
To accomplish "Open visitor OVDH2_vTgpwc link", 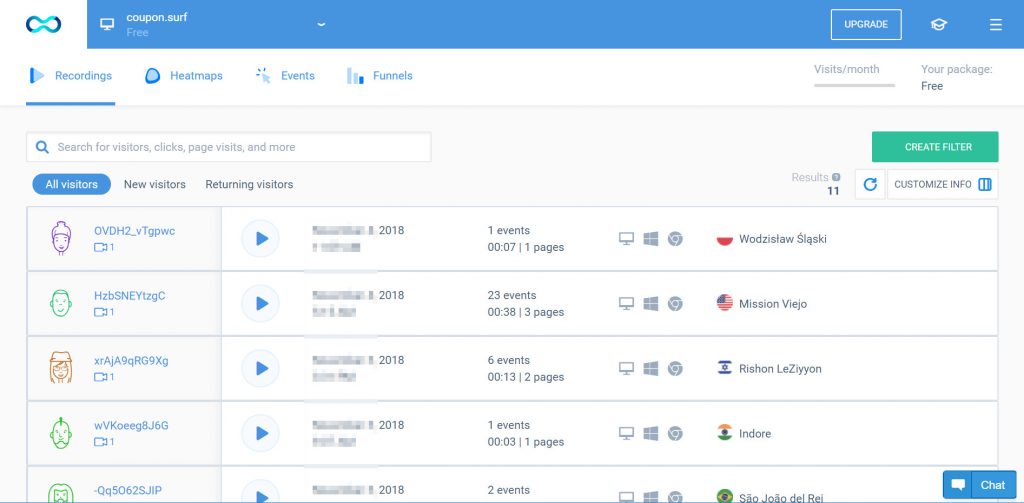I will (x=135, y=231).
